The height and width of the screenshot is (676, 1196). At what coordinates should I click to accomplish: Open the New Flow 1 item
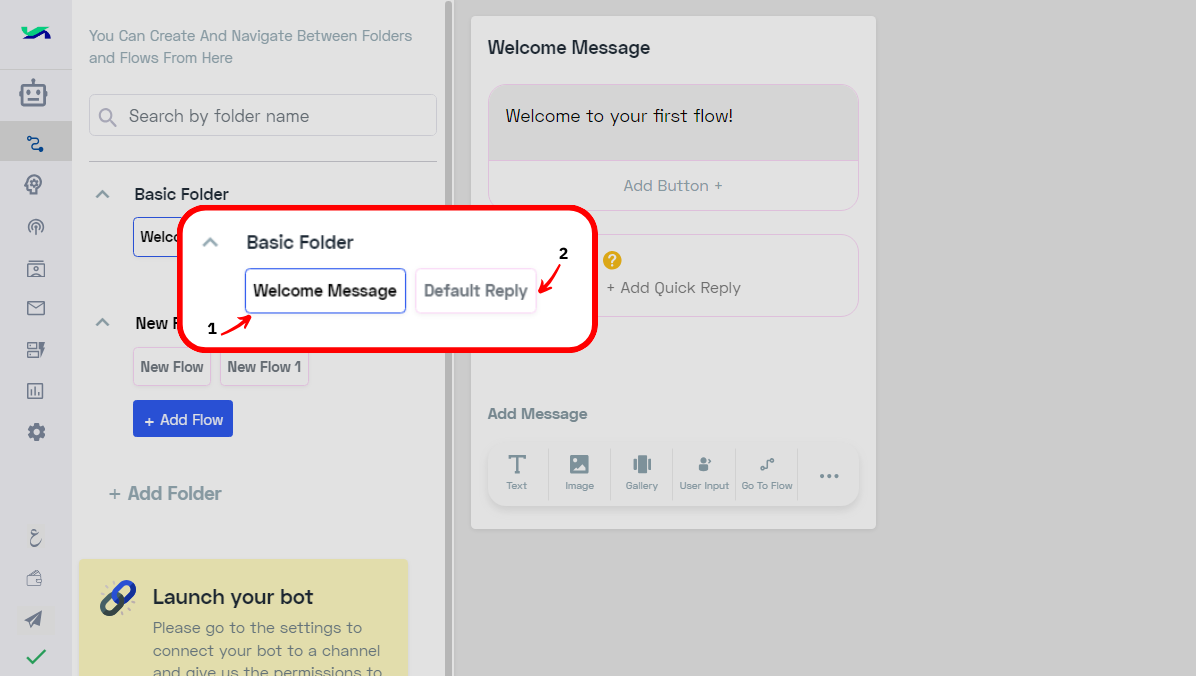[264, 367]
